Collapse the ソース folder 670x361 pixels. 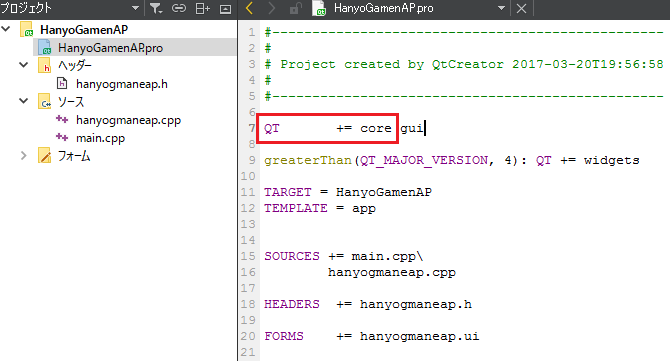click(24, 101)
